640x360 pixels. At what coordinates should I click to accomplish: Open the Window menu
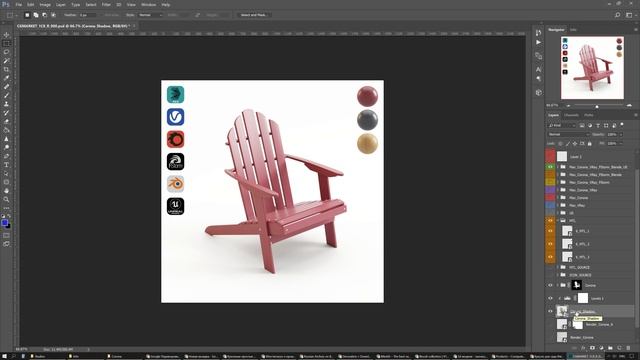click(149, 4)
